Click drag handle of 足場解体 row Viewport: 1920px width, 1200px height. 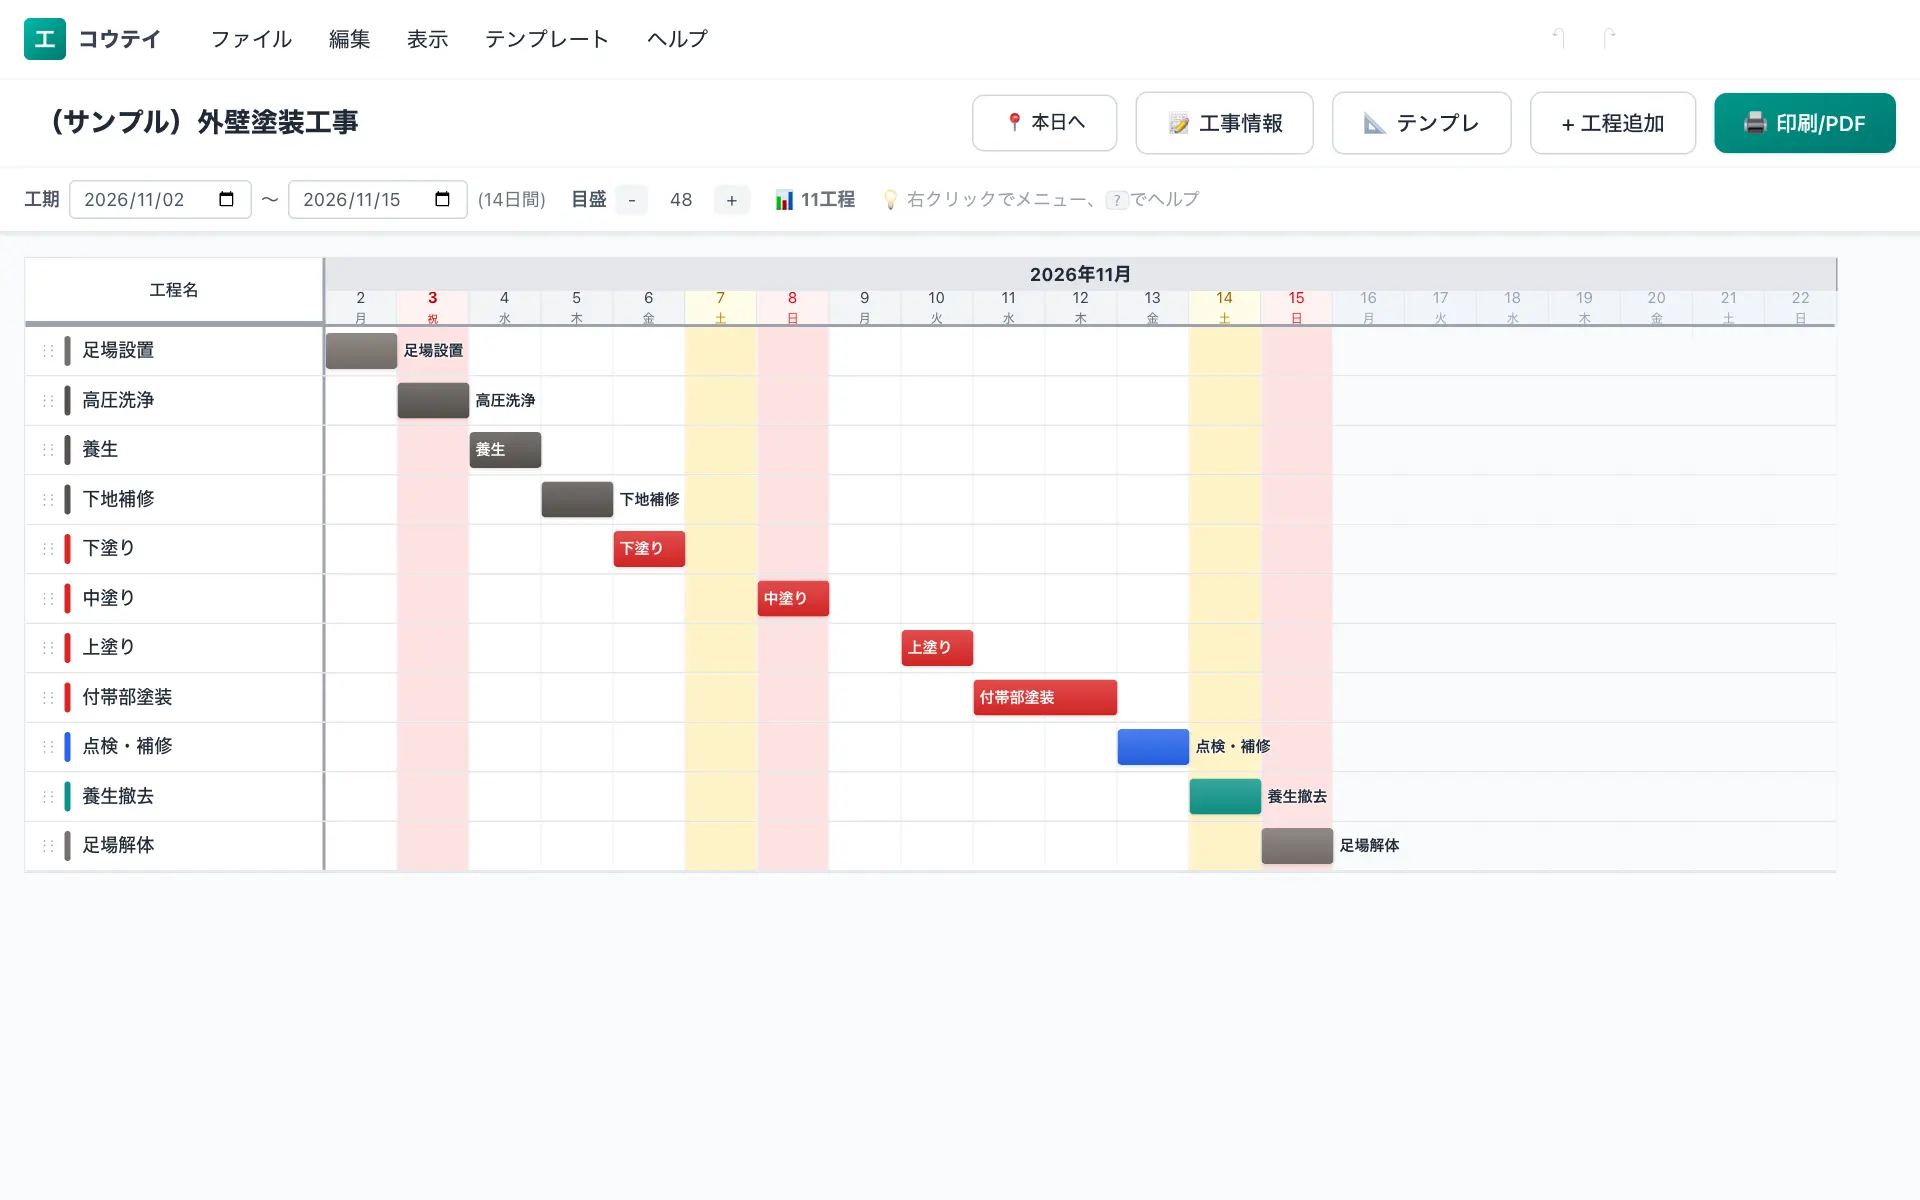[x=48, y=846]
